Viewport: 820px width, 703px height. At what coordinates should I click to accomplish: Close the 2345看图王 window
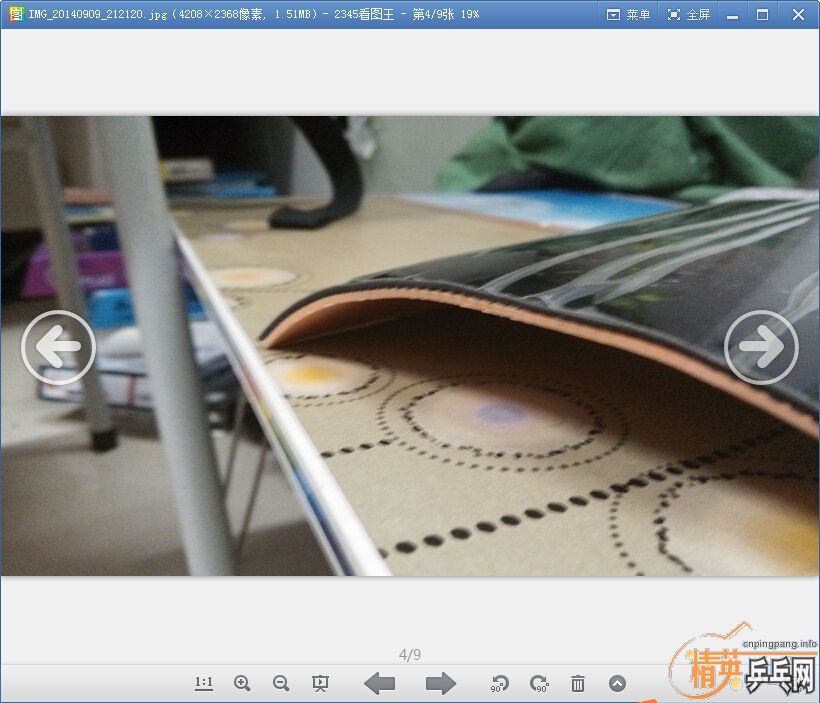click(x=799, y=14)
